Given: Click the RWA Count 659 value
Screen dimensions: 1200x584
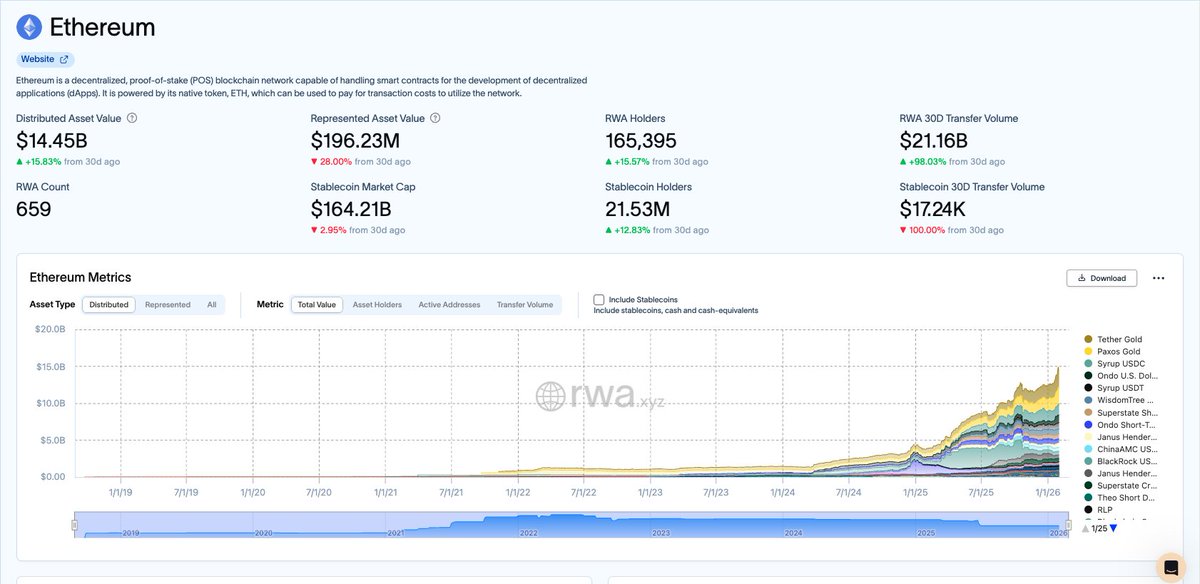Looking at the screenshot, I should tap(34, 209).
